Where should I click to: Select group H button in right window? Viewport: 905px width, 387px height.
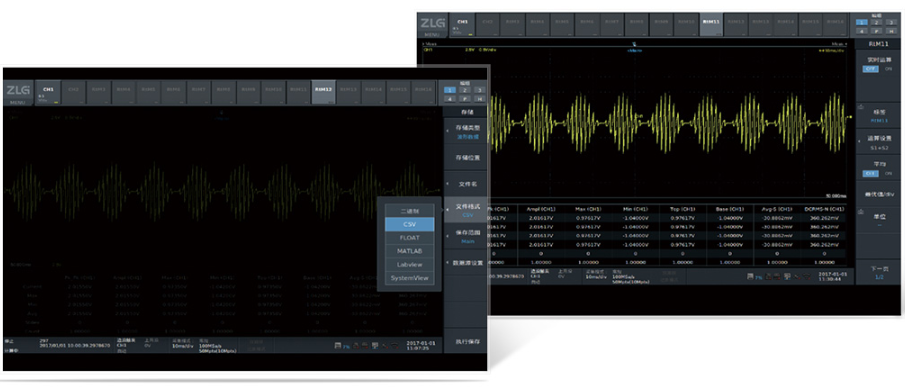891,31
